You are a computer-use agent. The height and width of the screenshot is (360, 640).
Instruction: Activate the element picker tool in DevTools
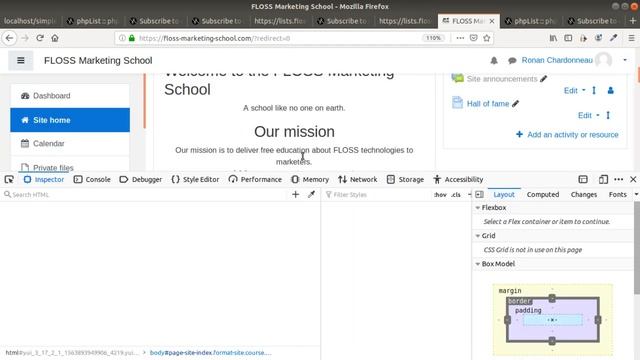click(9, 179)
